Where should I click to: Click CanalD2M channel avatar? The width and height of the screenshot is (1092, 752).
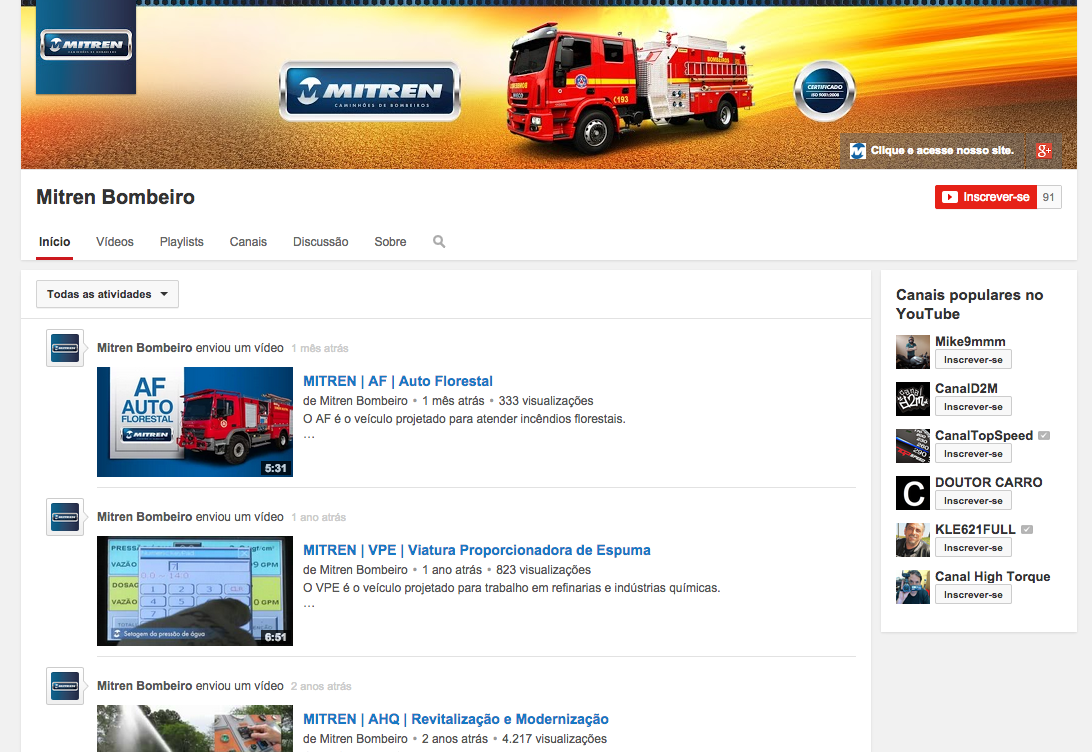point(913,399)
